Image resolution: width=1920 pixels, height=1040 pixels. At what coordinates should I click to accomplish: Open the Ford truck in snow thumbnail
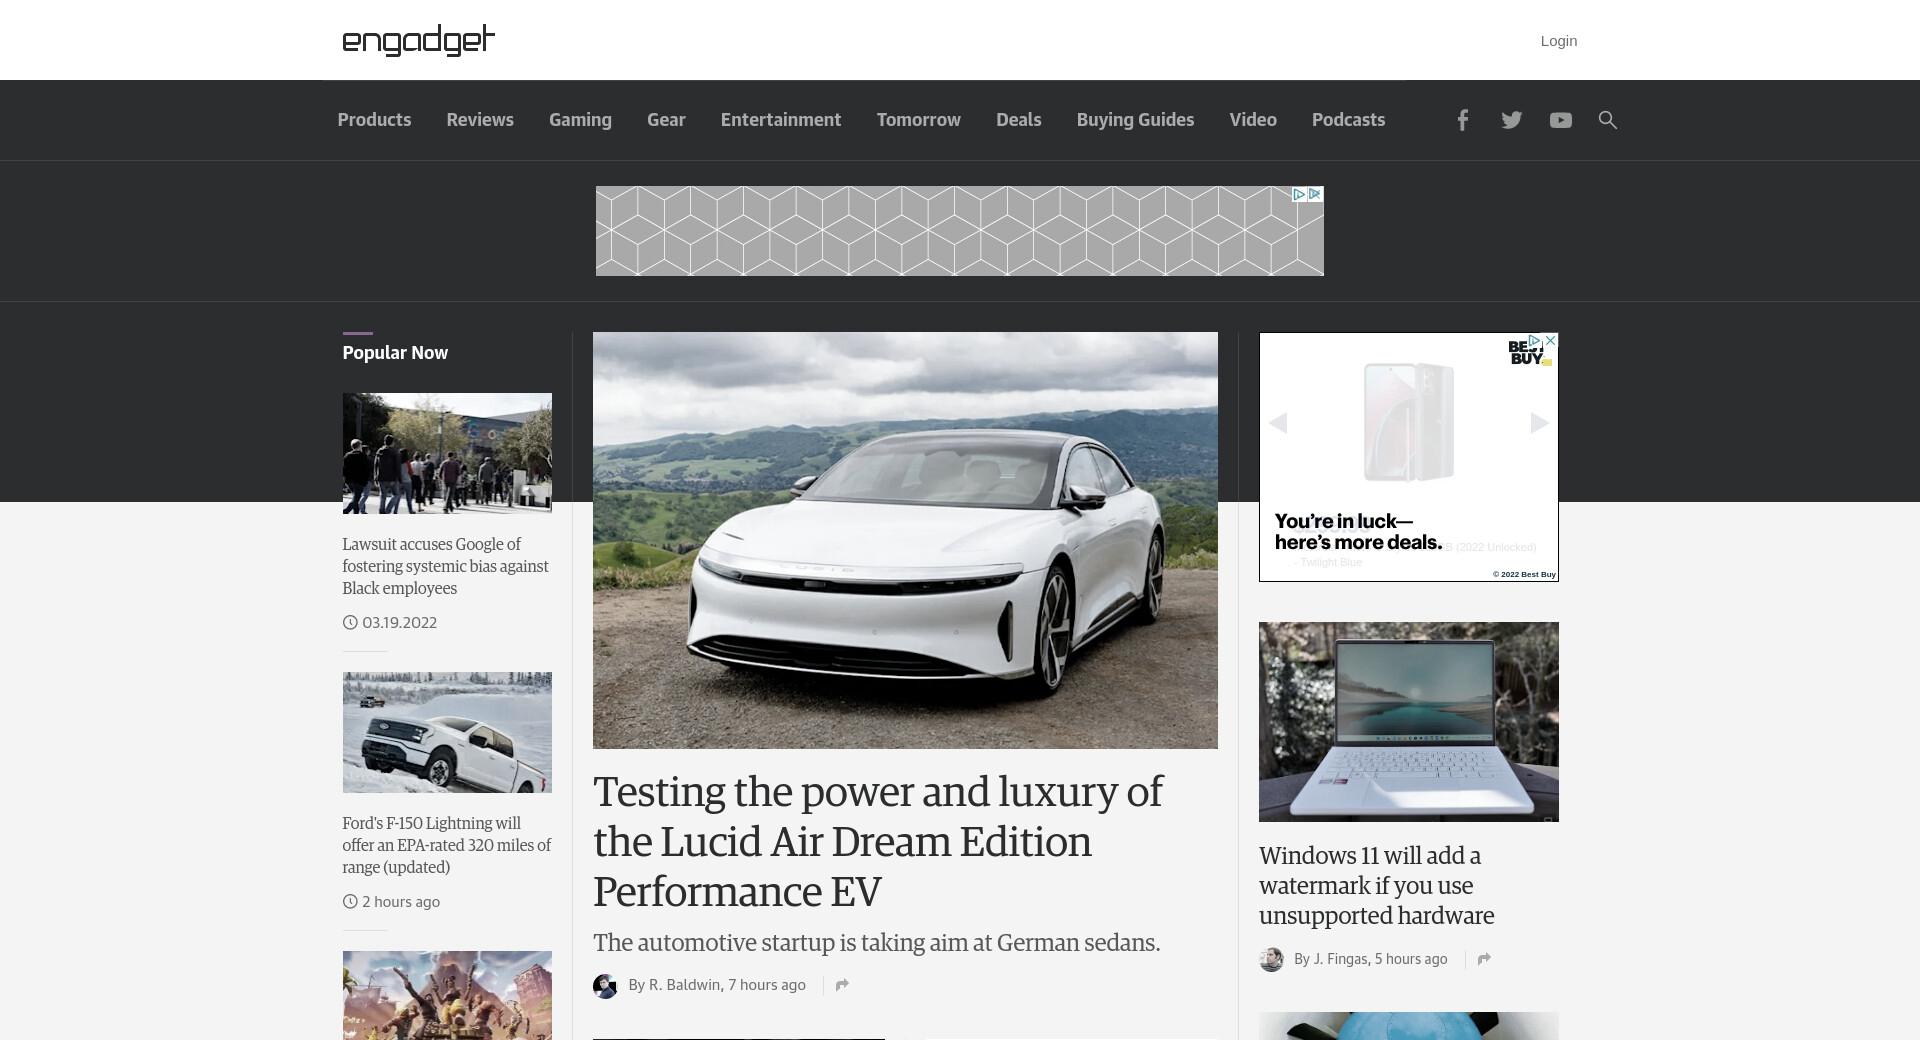(447, 732)
